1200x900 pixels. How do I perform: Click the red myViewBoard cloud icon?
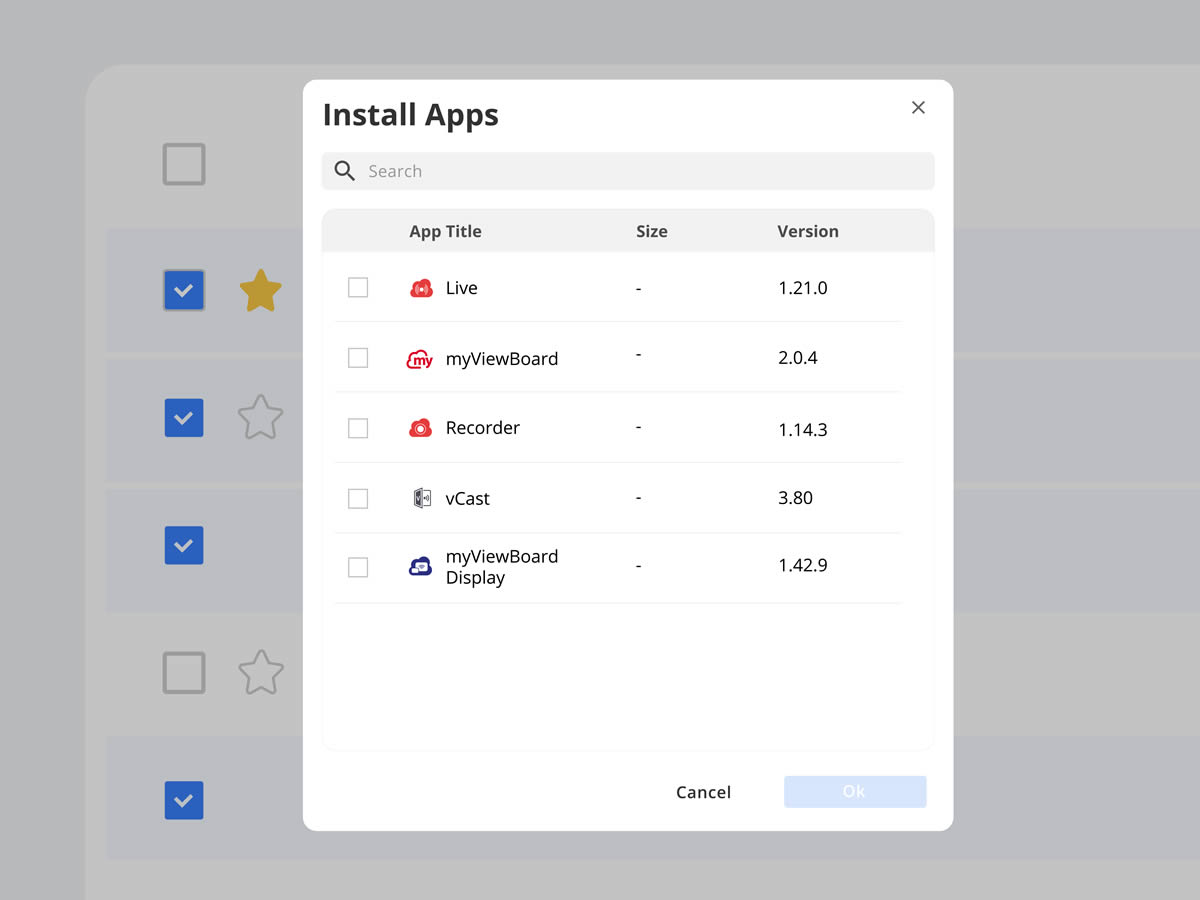[x=420, y=359]
